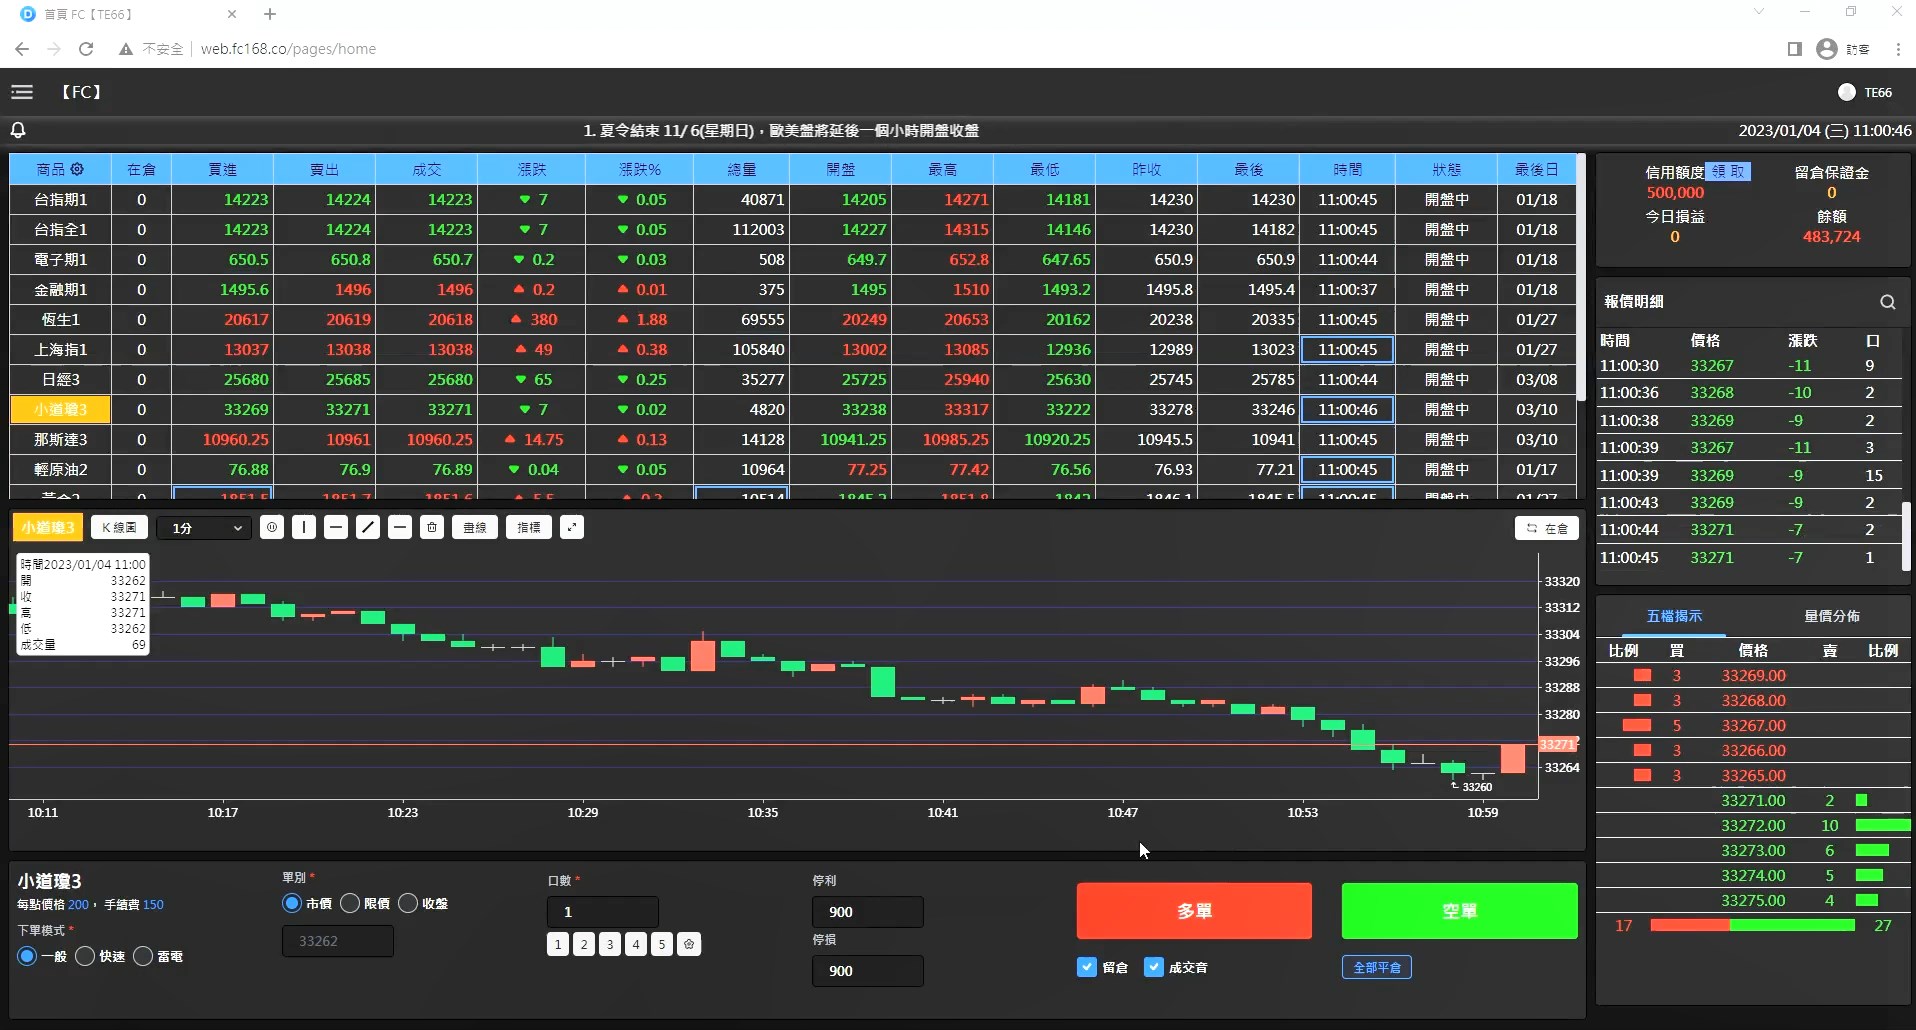
Task: Set quantity with preset button 2
Action: point(584,944)
